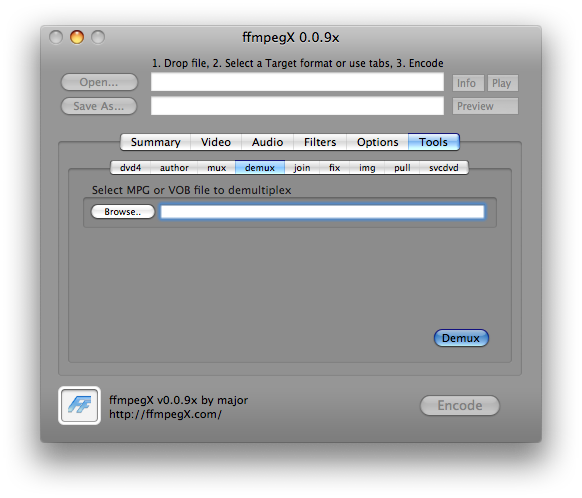This screenshot has height=498, width=582.
Task: Select the demux subtab
Action: tap(260, 168)
